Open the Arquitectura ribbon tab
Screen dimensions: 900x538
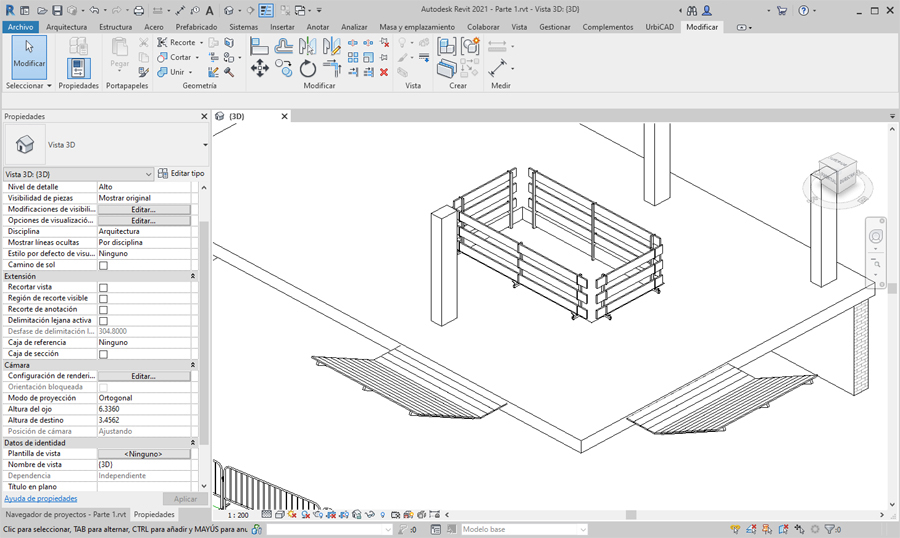[66, 27]
